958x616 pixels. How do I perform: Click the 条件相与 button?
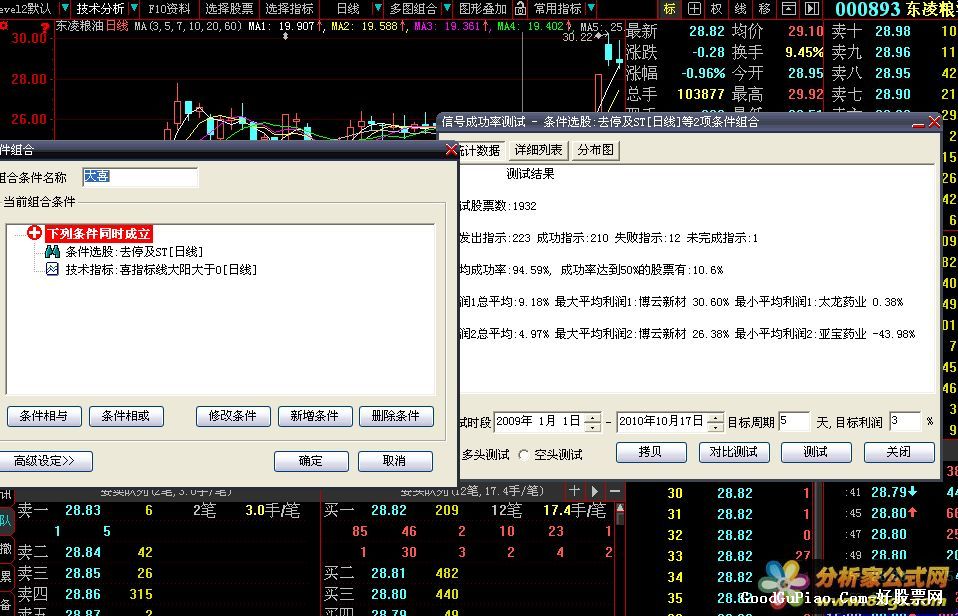(45, 416)
